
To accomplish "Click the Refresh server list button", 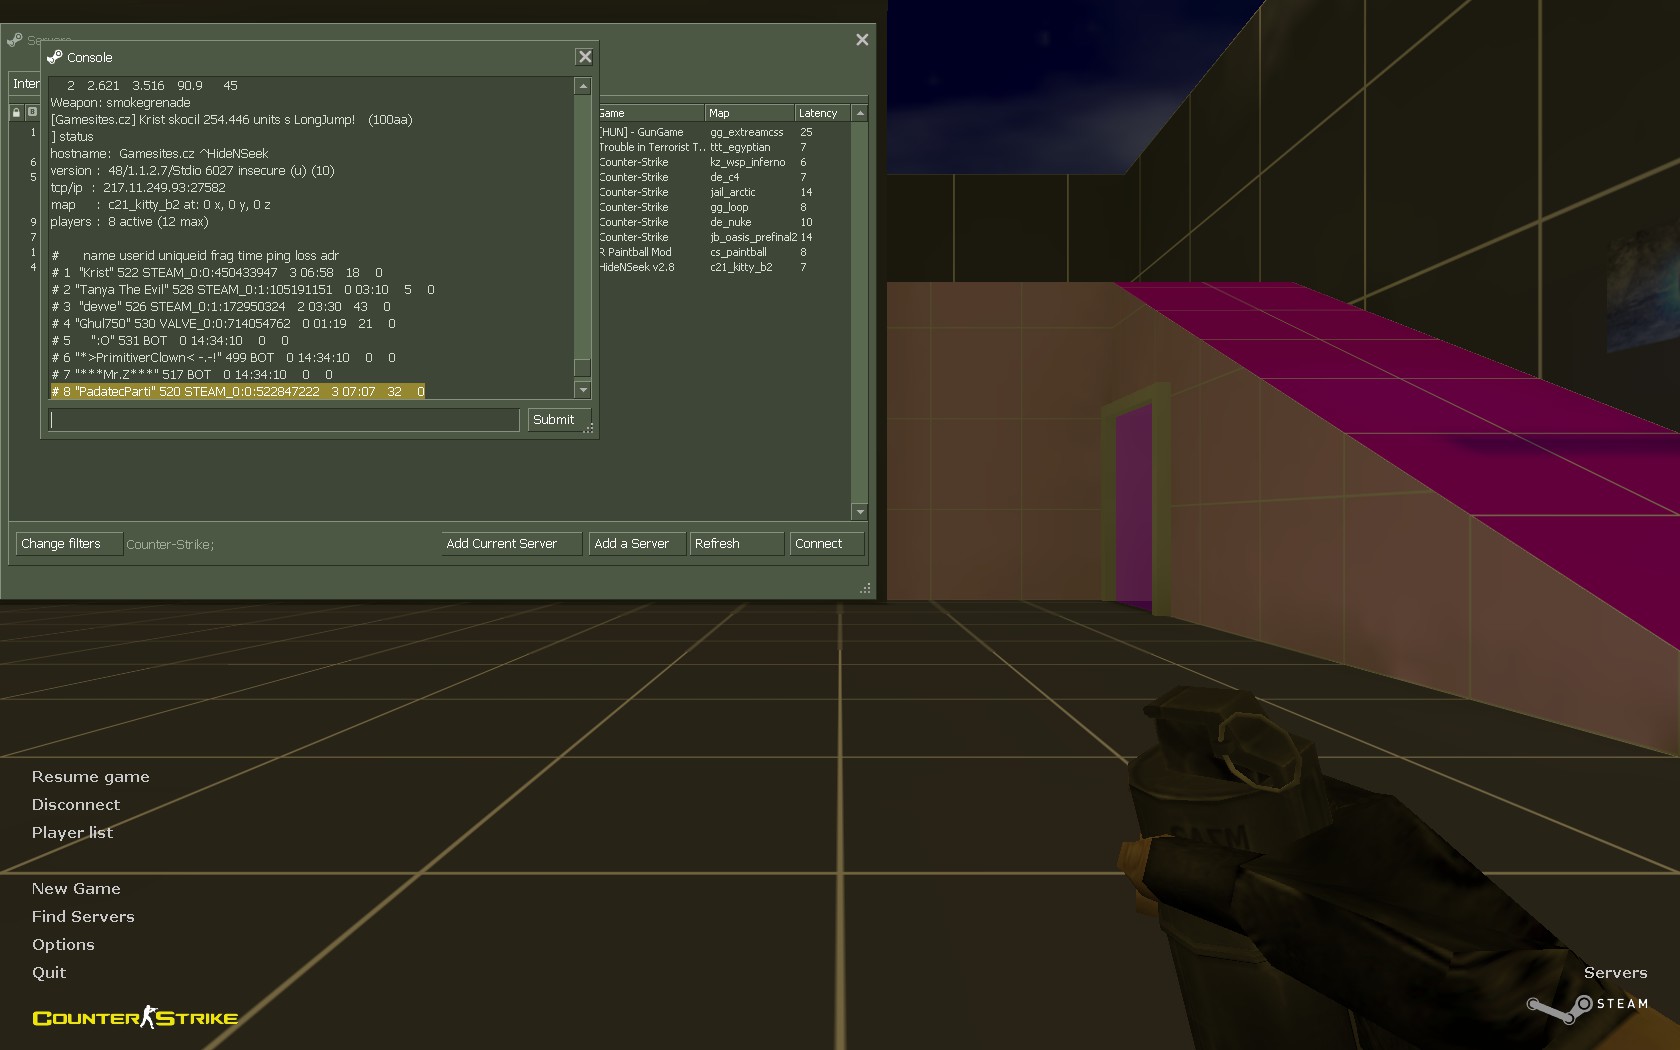I will click(x=736, y=544).
